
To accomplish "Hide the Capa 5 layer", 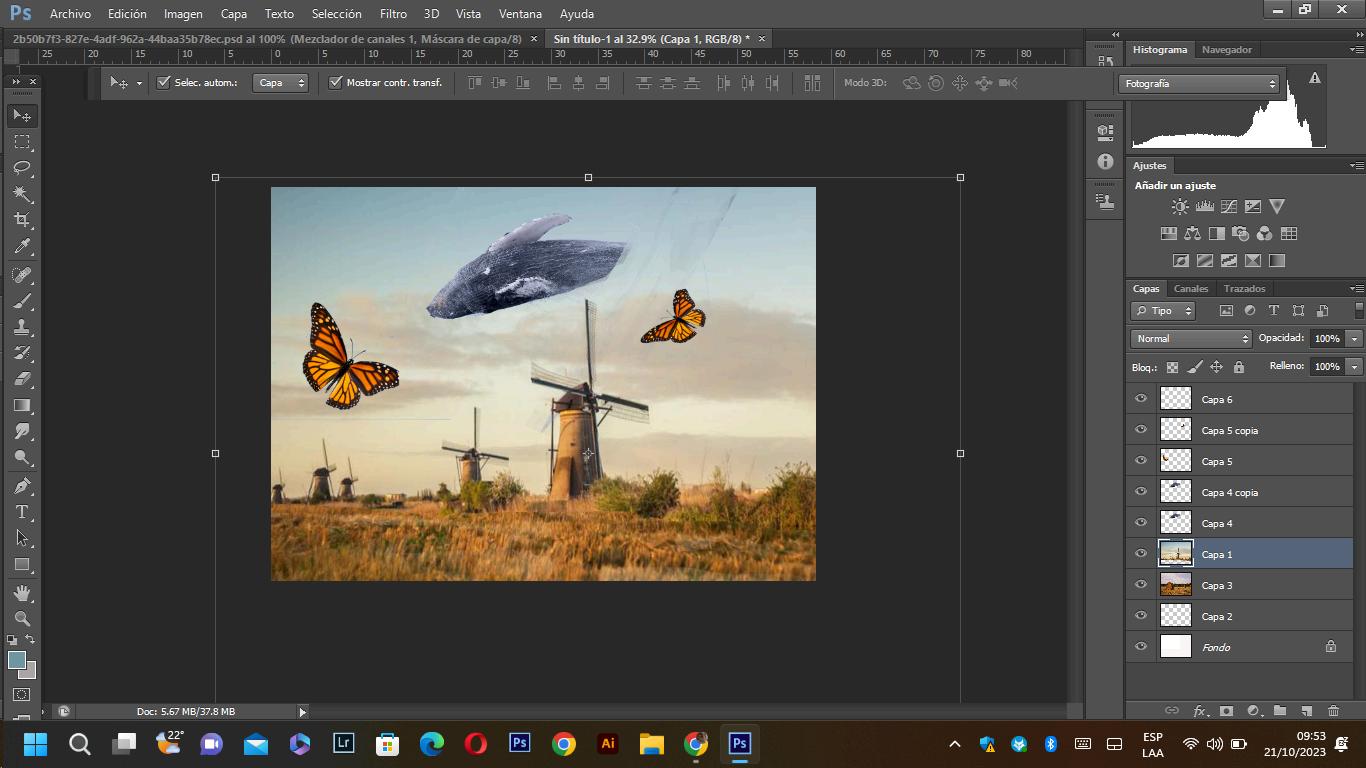I will 1141,461.
